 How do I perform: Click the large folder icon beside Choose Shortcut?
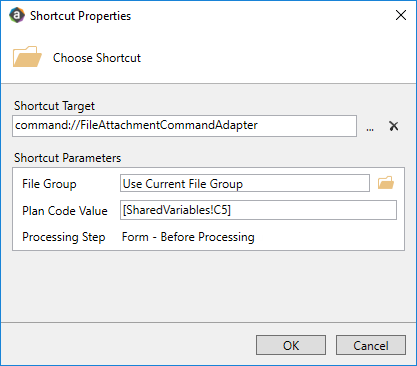pos(27,57)
